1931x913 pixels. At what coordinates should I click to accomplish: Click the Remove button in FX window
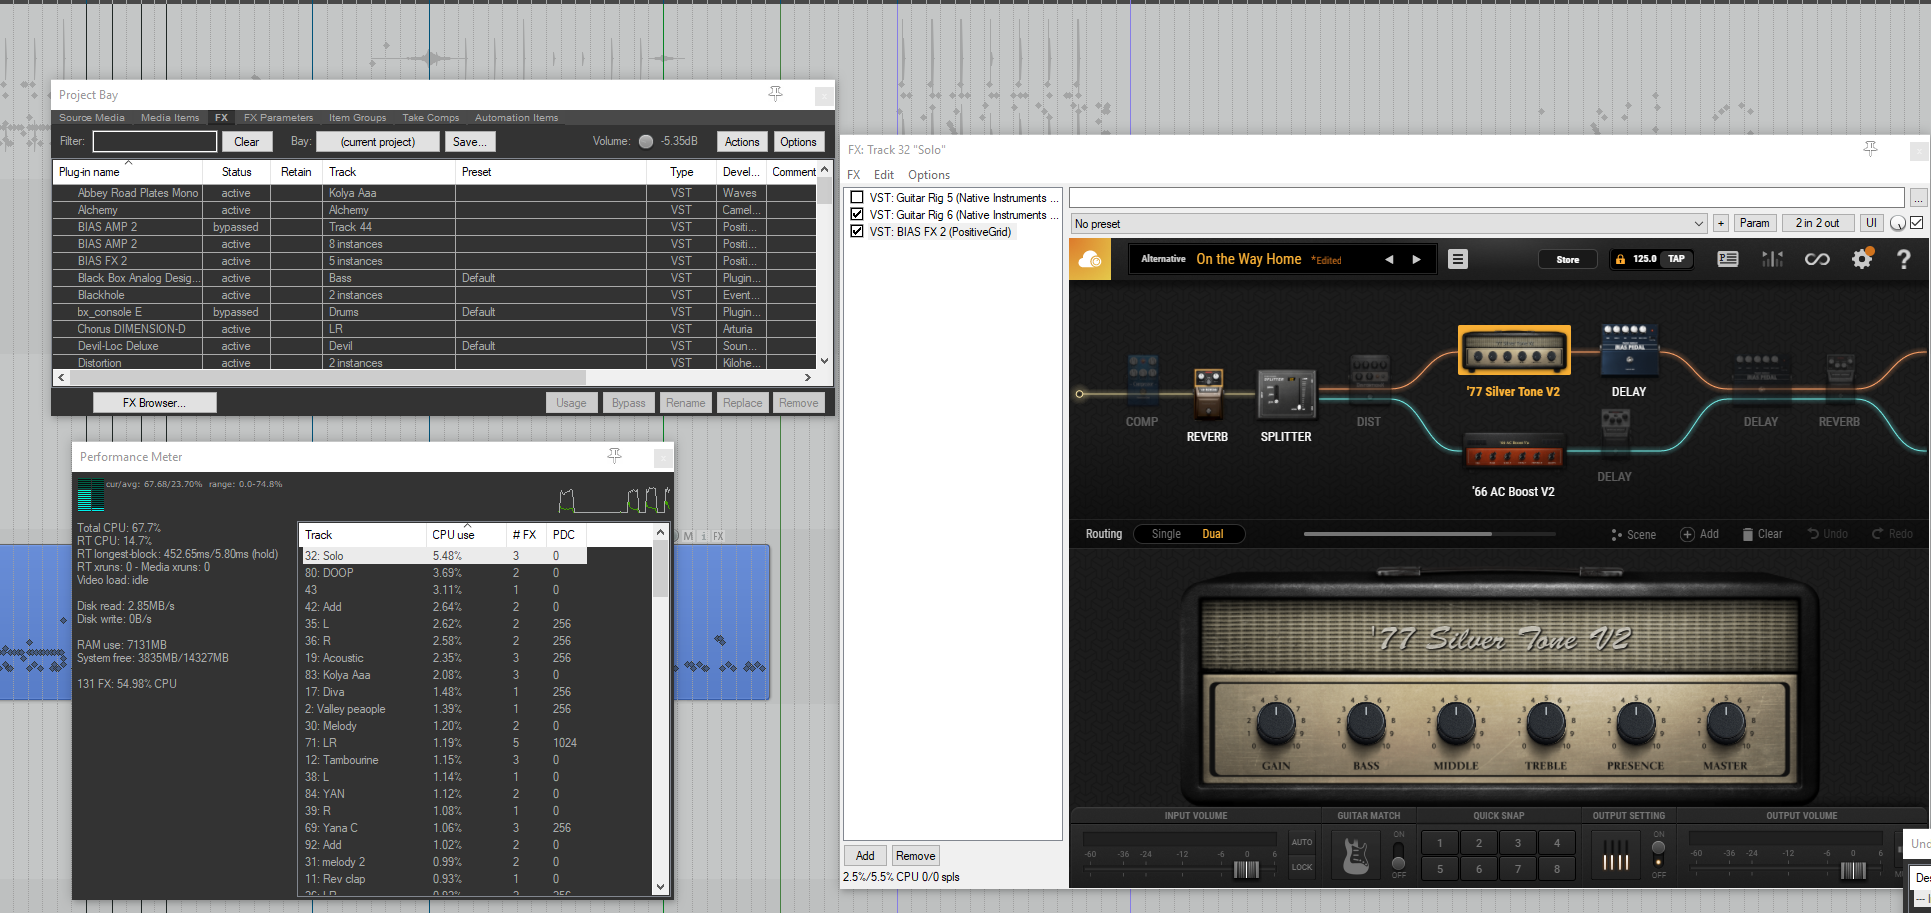pos(915,856)
